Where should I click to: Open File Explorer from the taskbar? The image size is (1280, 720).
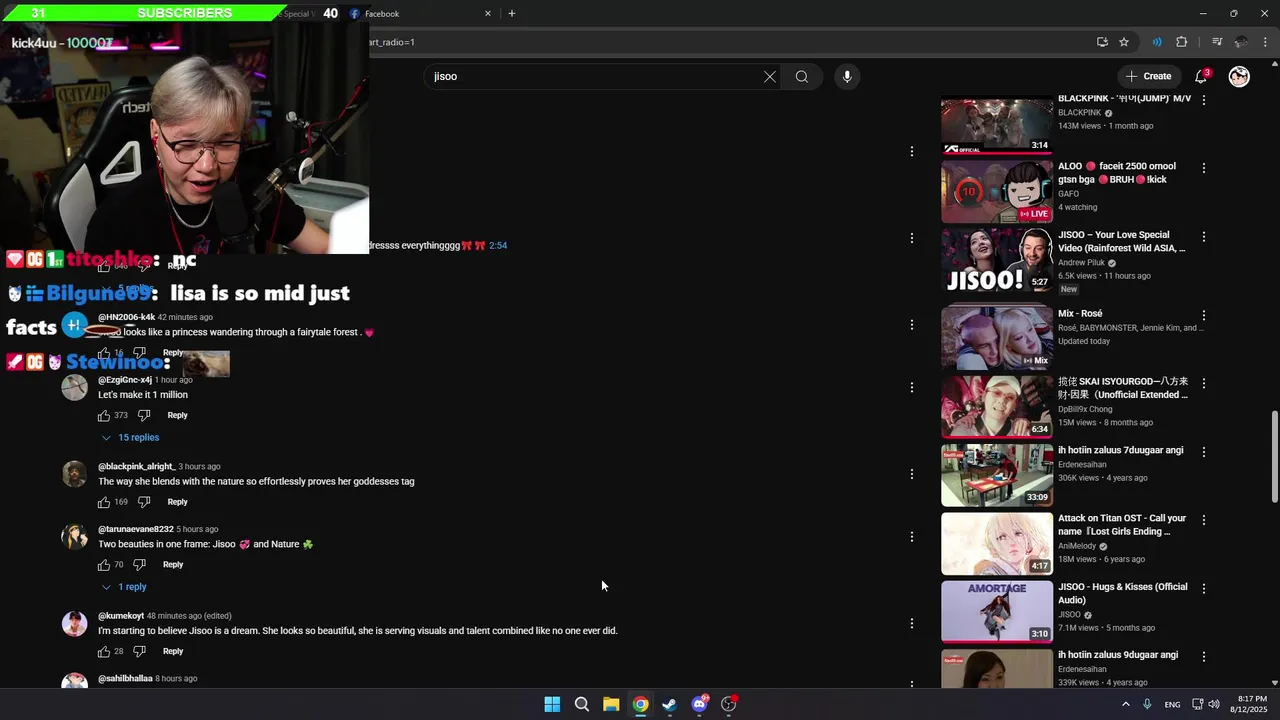point(611,704)
